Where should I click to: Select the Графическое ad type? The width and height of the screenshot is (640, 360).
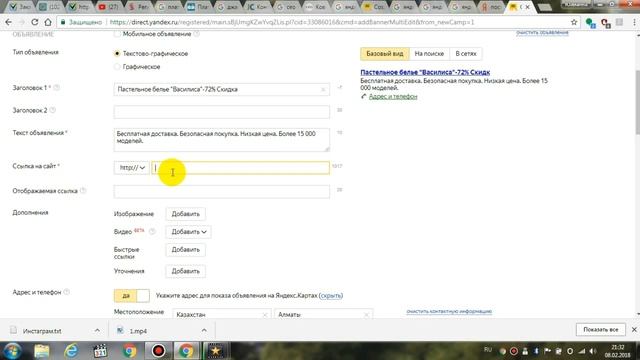[117, 67]
